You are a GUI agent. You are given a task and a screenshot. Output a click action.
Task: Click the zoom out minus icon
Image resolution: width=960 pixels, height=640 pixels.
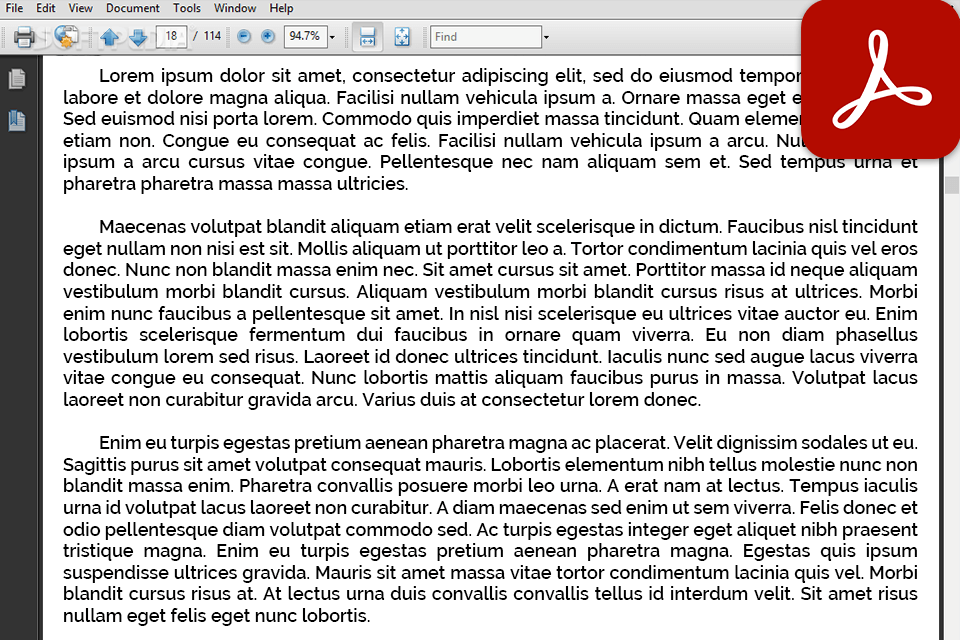[244, 37]
